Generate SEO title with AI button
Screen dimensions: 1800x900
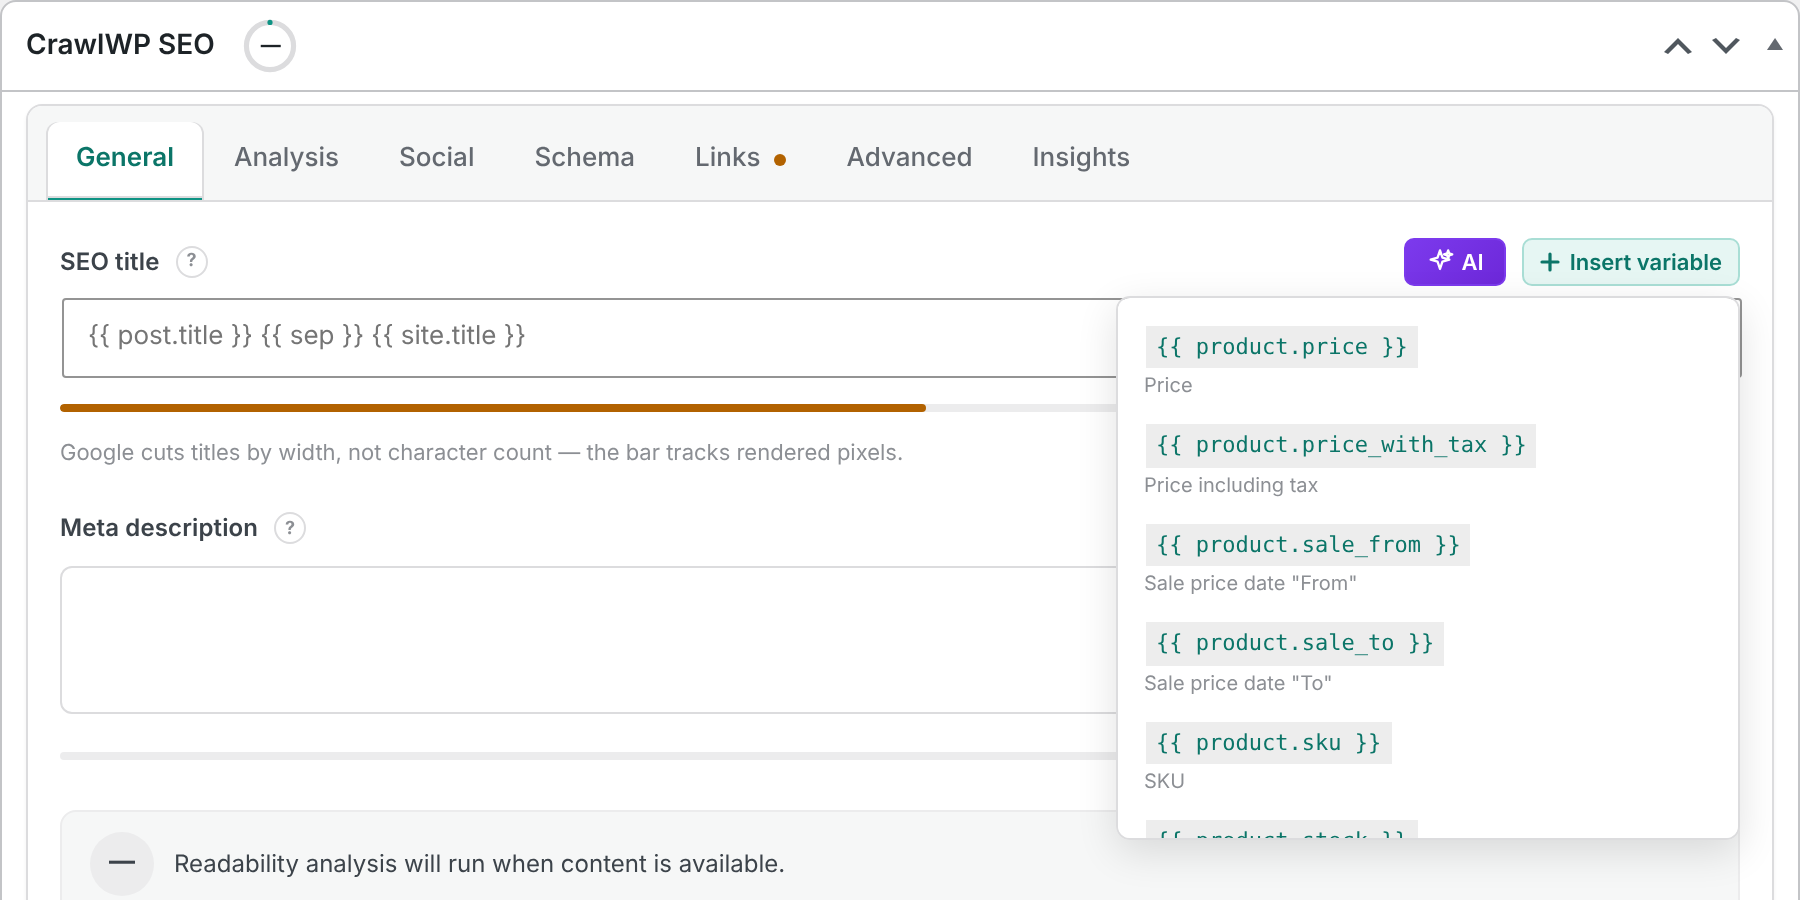[1455, 262]
